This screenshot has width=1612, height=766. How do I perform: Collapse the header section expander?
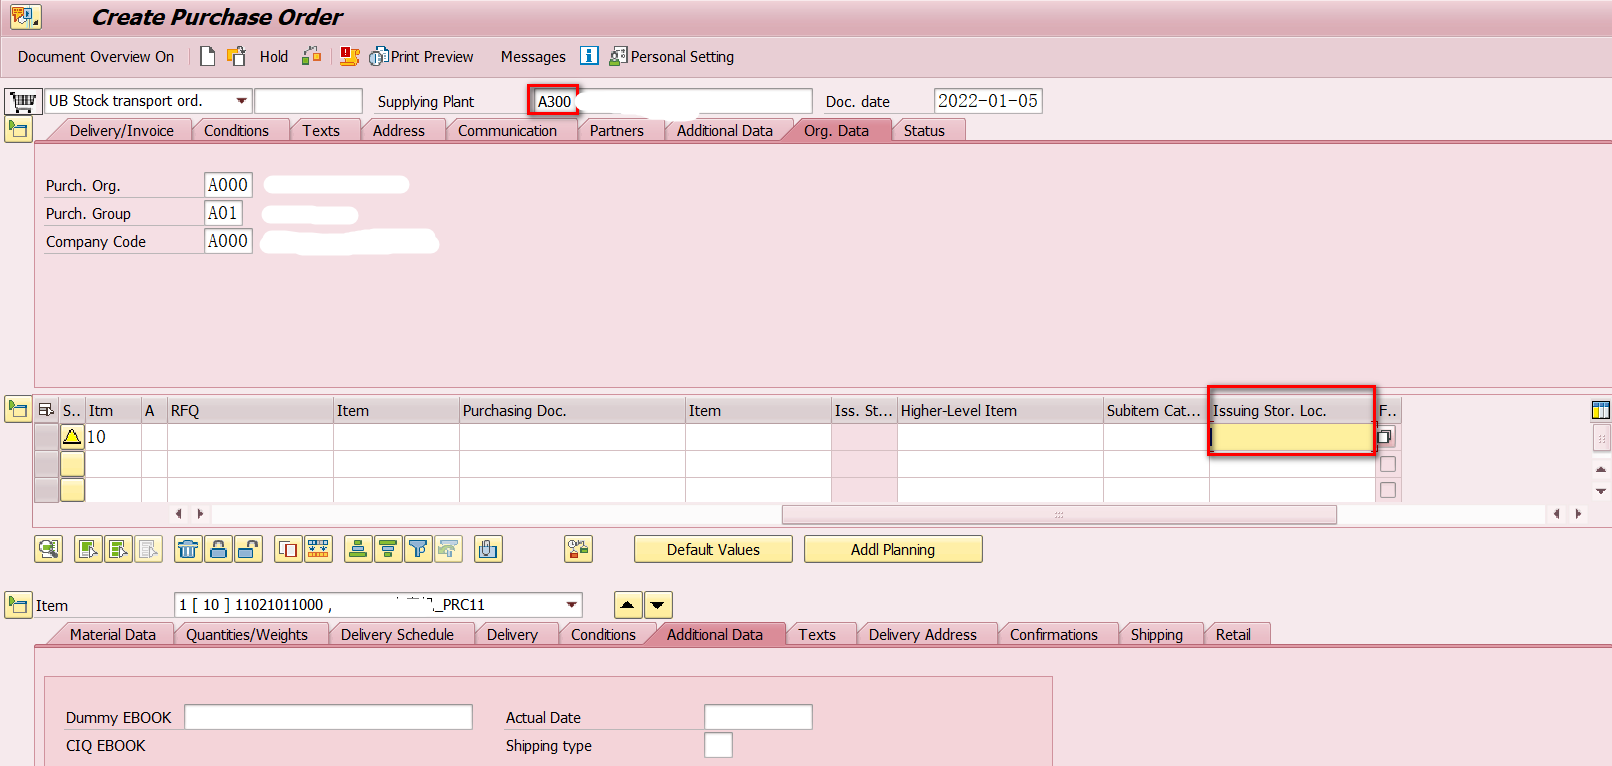(18, 129)
